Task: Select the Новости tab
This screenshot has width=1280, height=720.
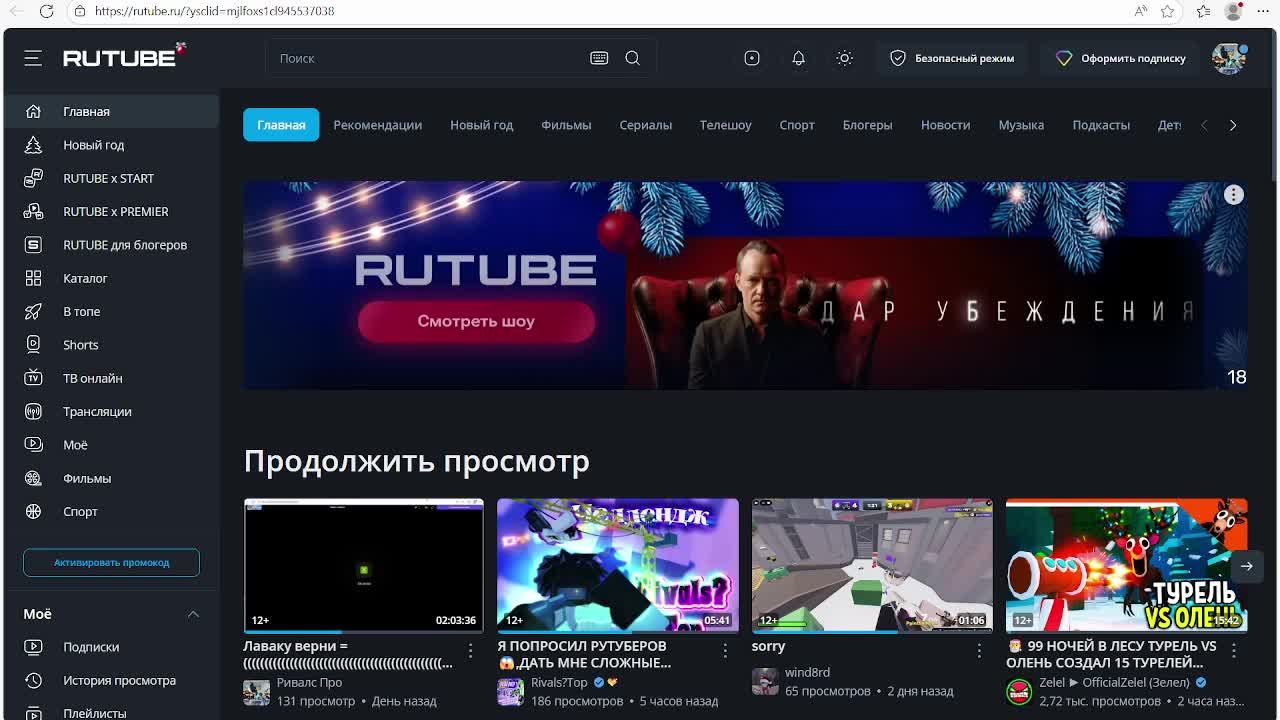Action: click(x=945, y=125)
